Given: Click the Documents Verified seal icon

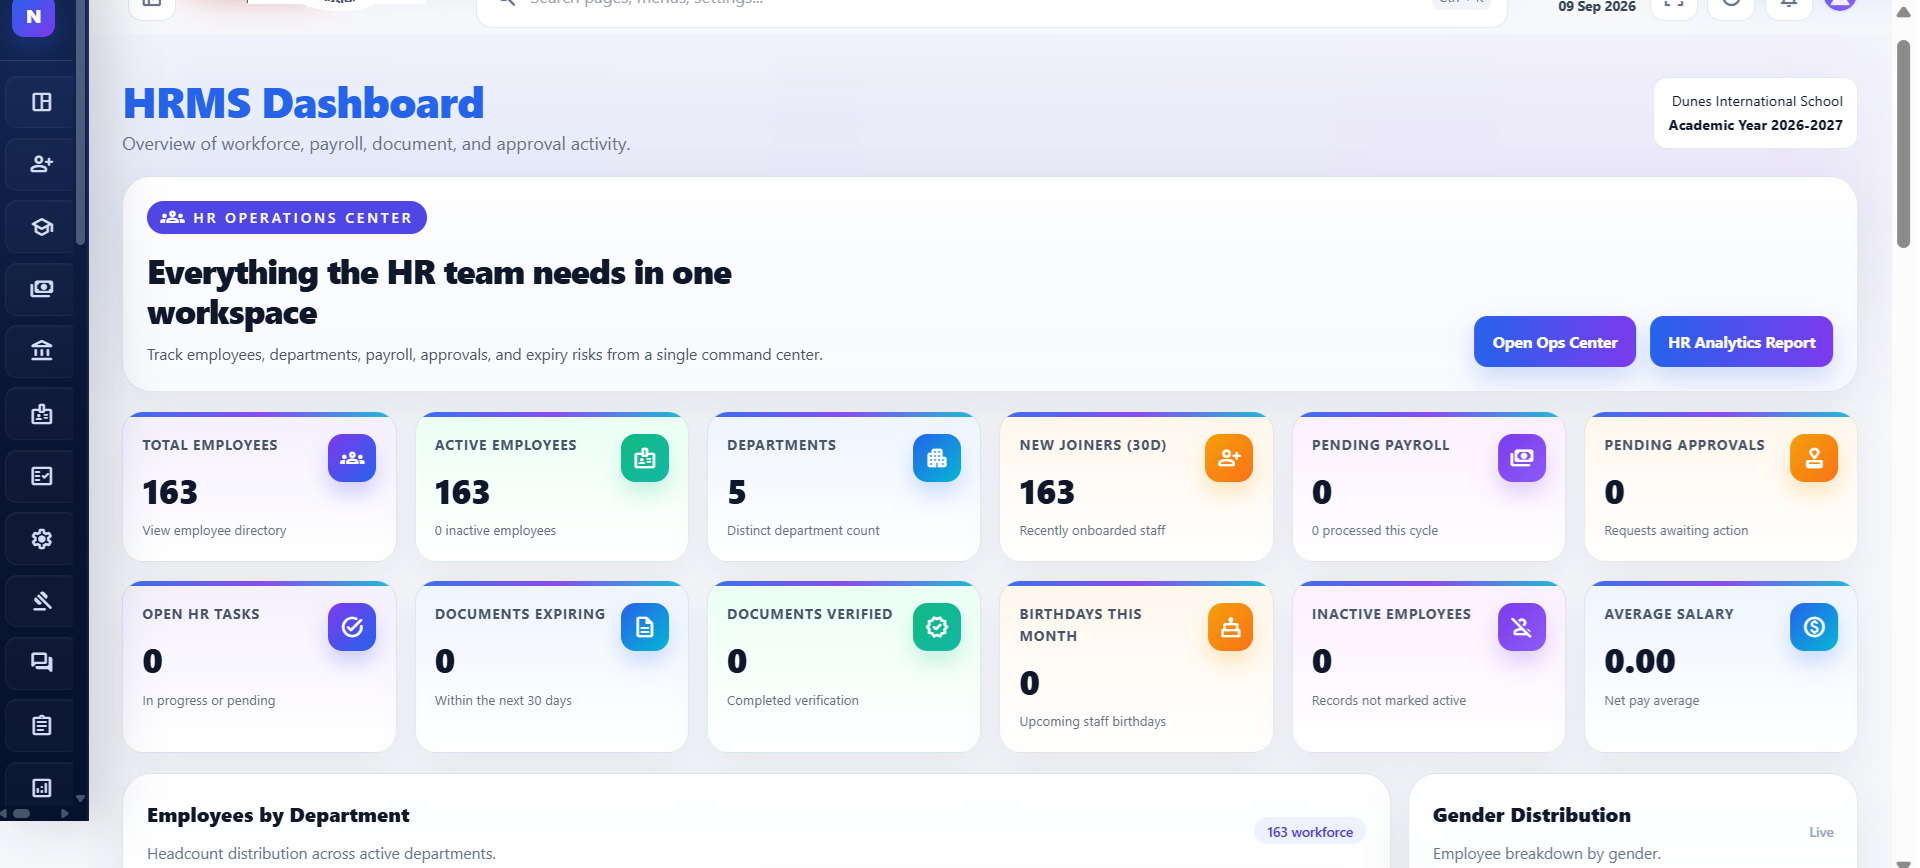Looking at the screenshot, I should (x=937, y=627).
